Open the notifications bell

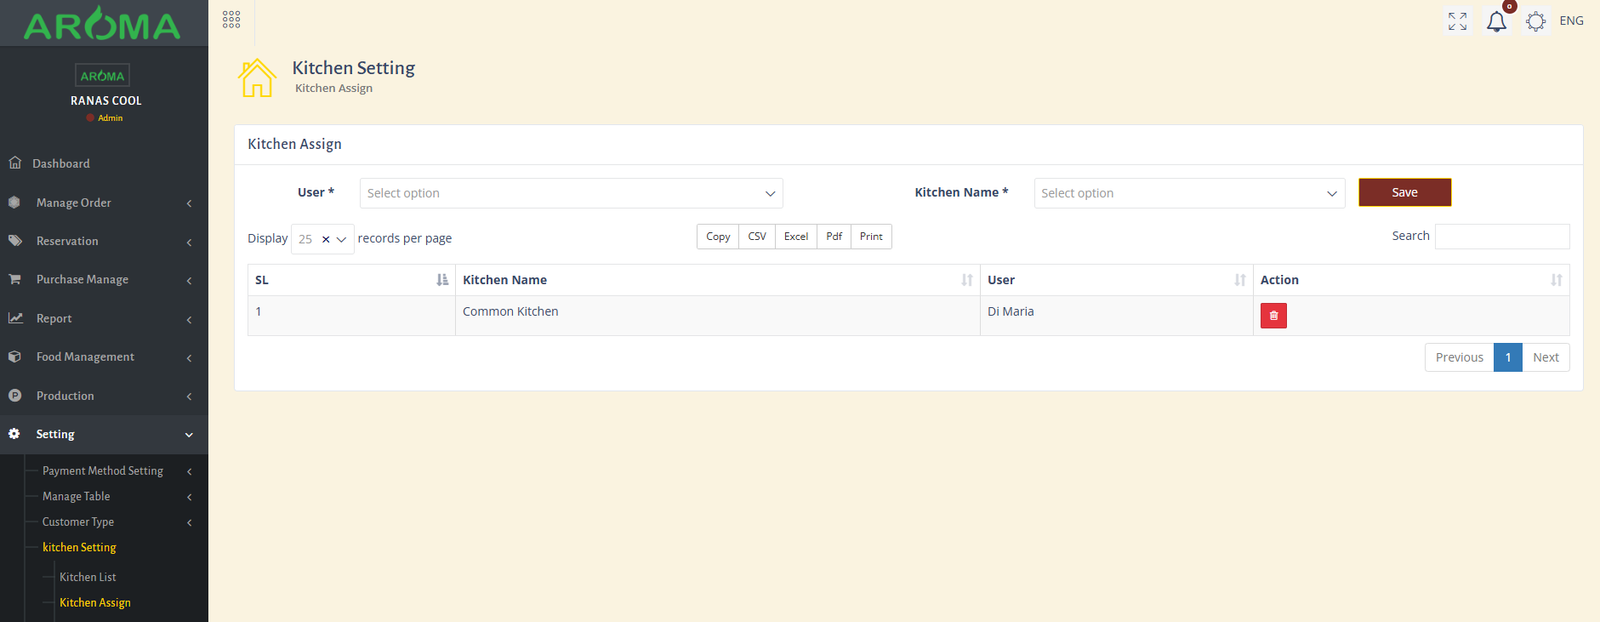click(x=1496, y=21)
